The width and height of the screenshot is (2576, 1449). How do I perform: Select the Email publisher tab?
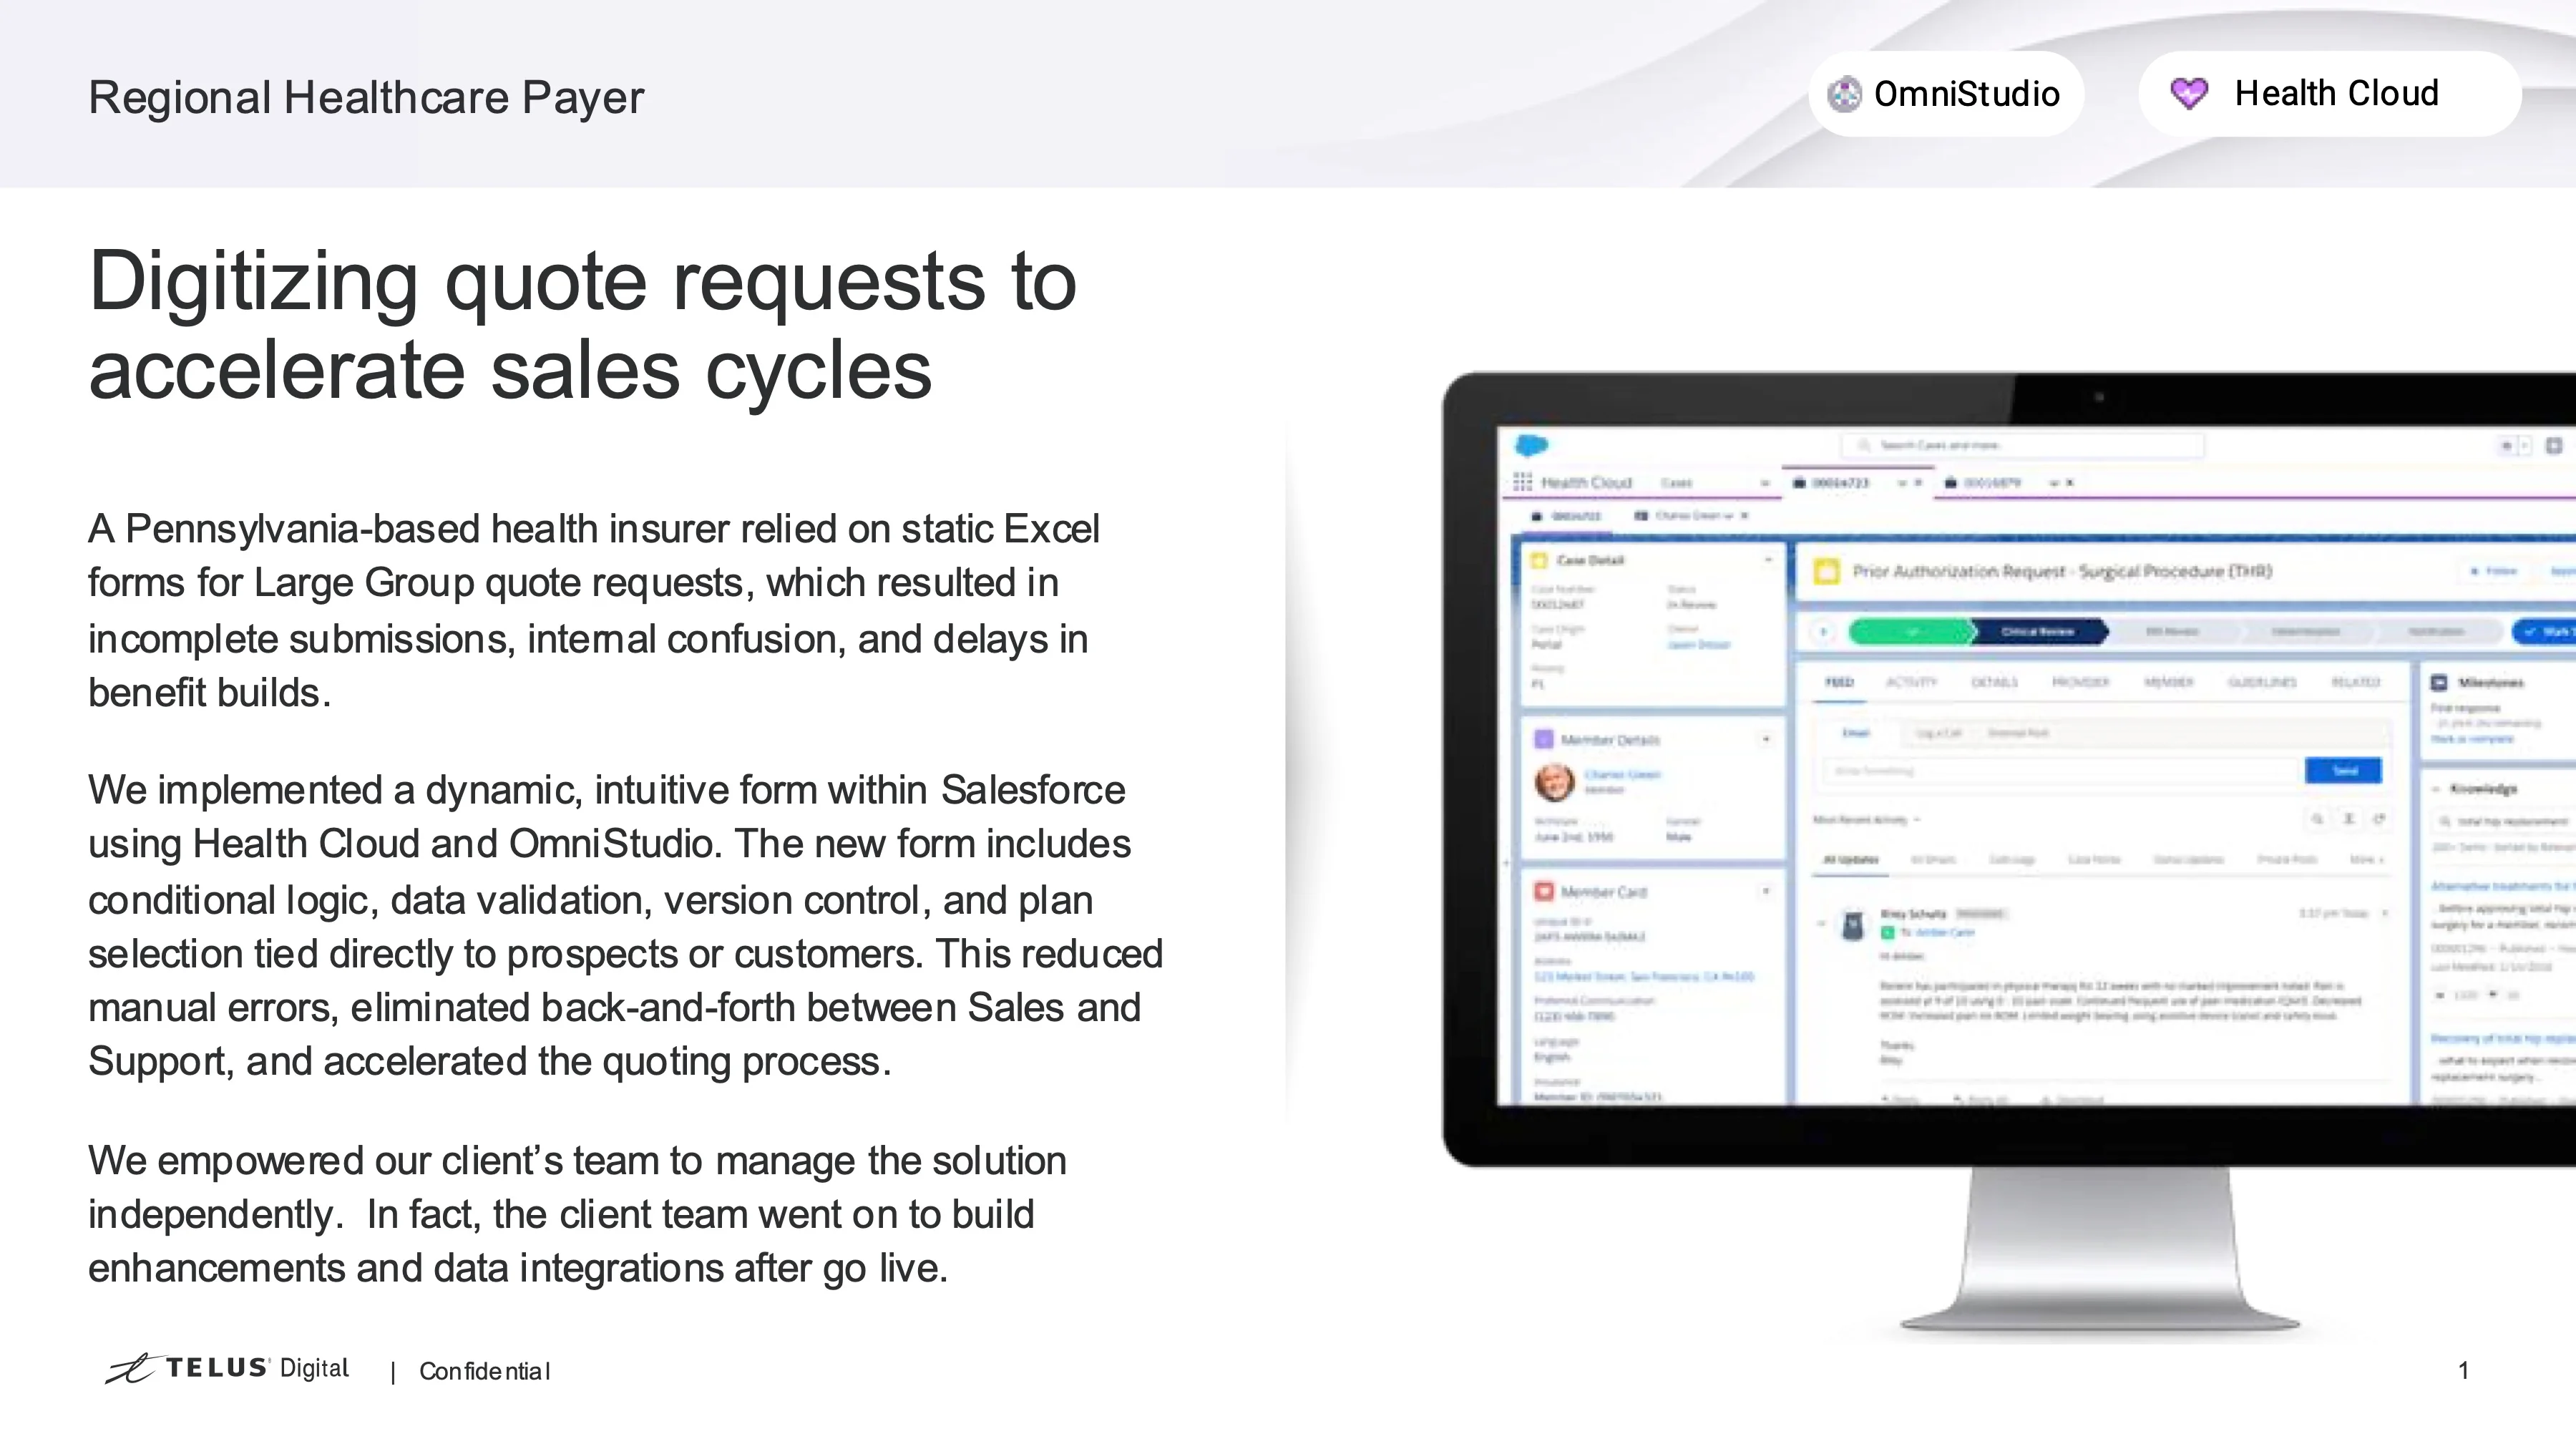tap(1856, 733)
